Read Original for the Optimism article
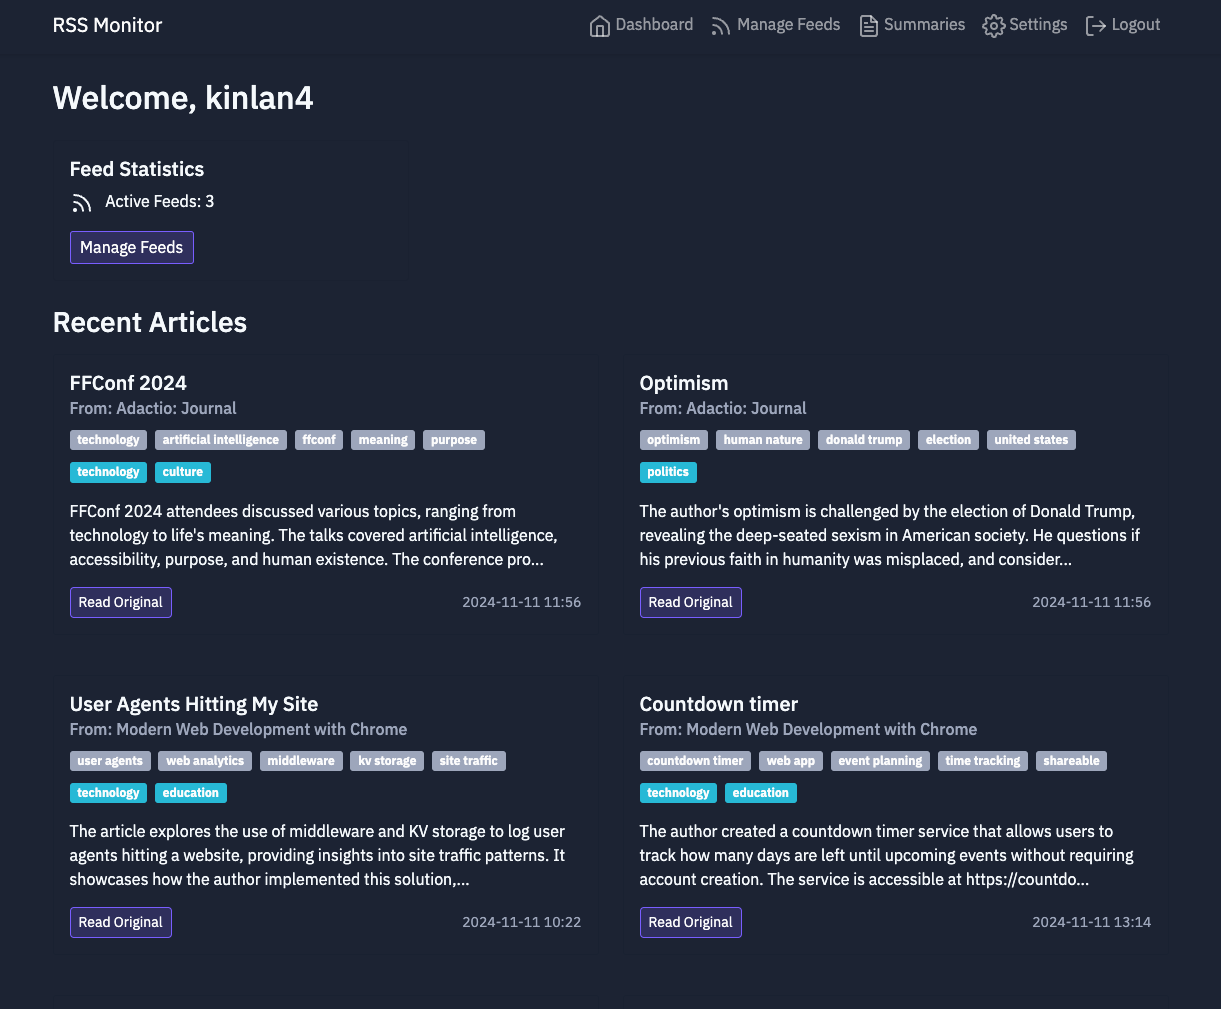This screenshot has width=1221, height=1009. [x=691, y=602]
